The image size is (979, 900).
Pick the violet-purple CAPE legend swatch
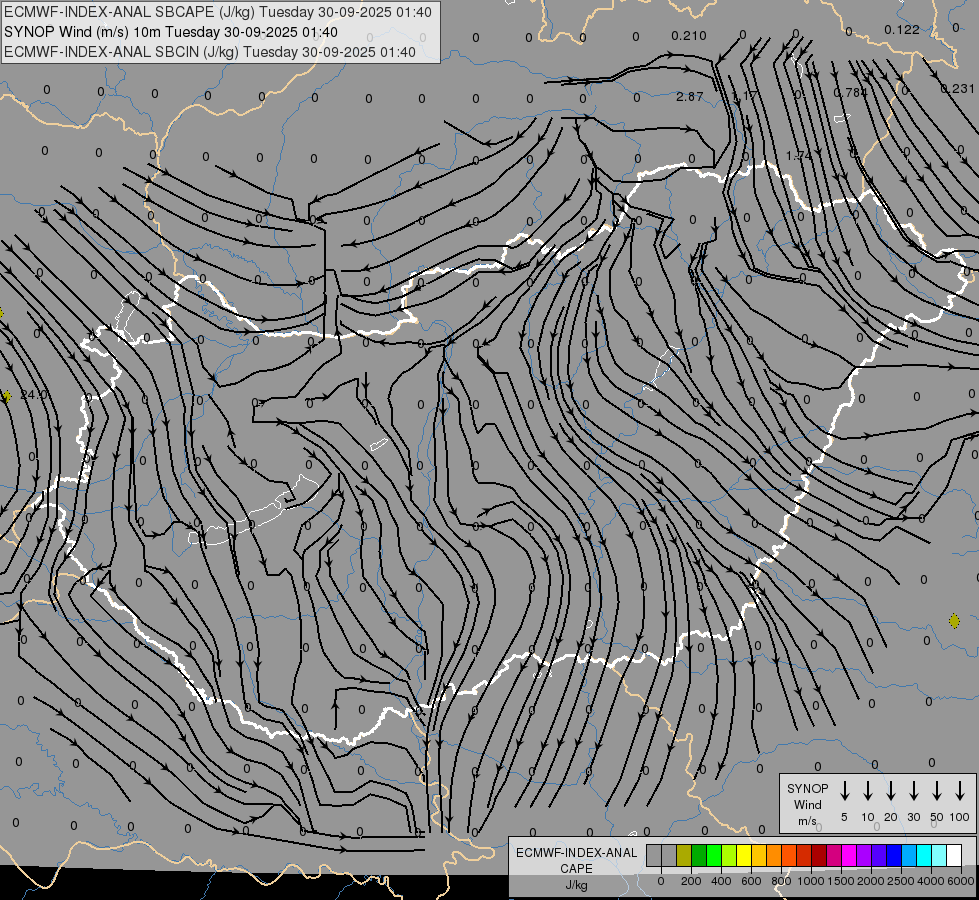click(x=865, y=855)
